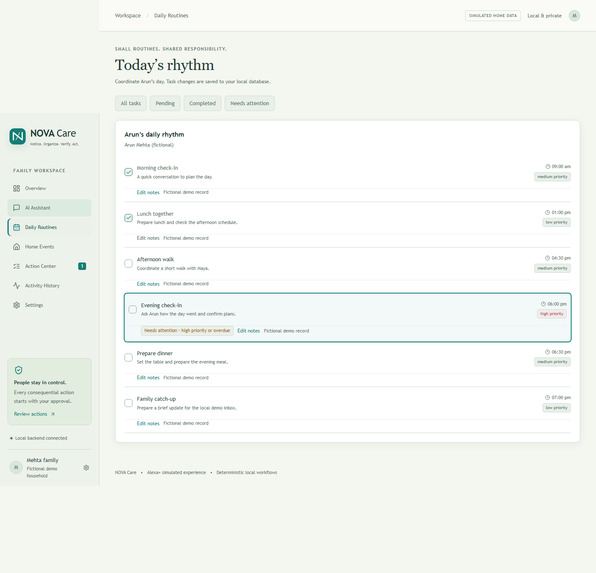
Task: Show the All tasks filter
Action: (x=131, y=103)
